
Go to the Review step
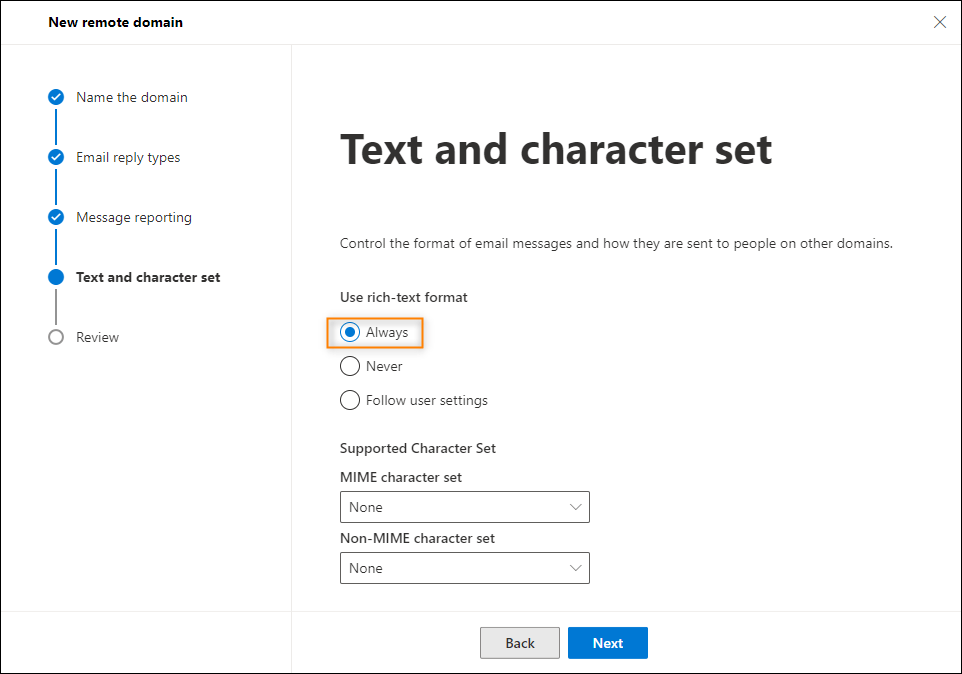coord(99,337)
